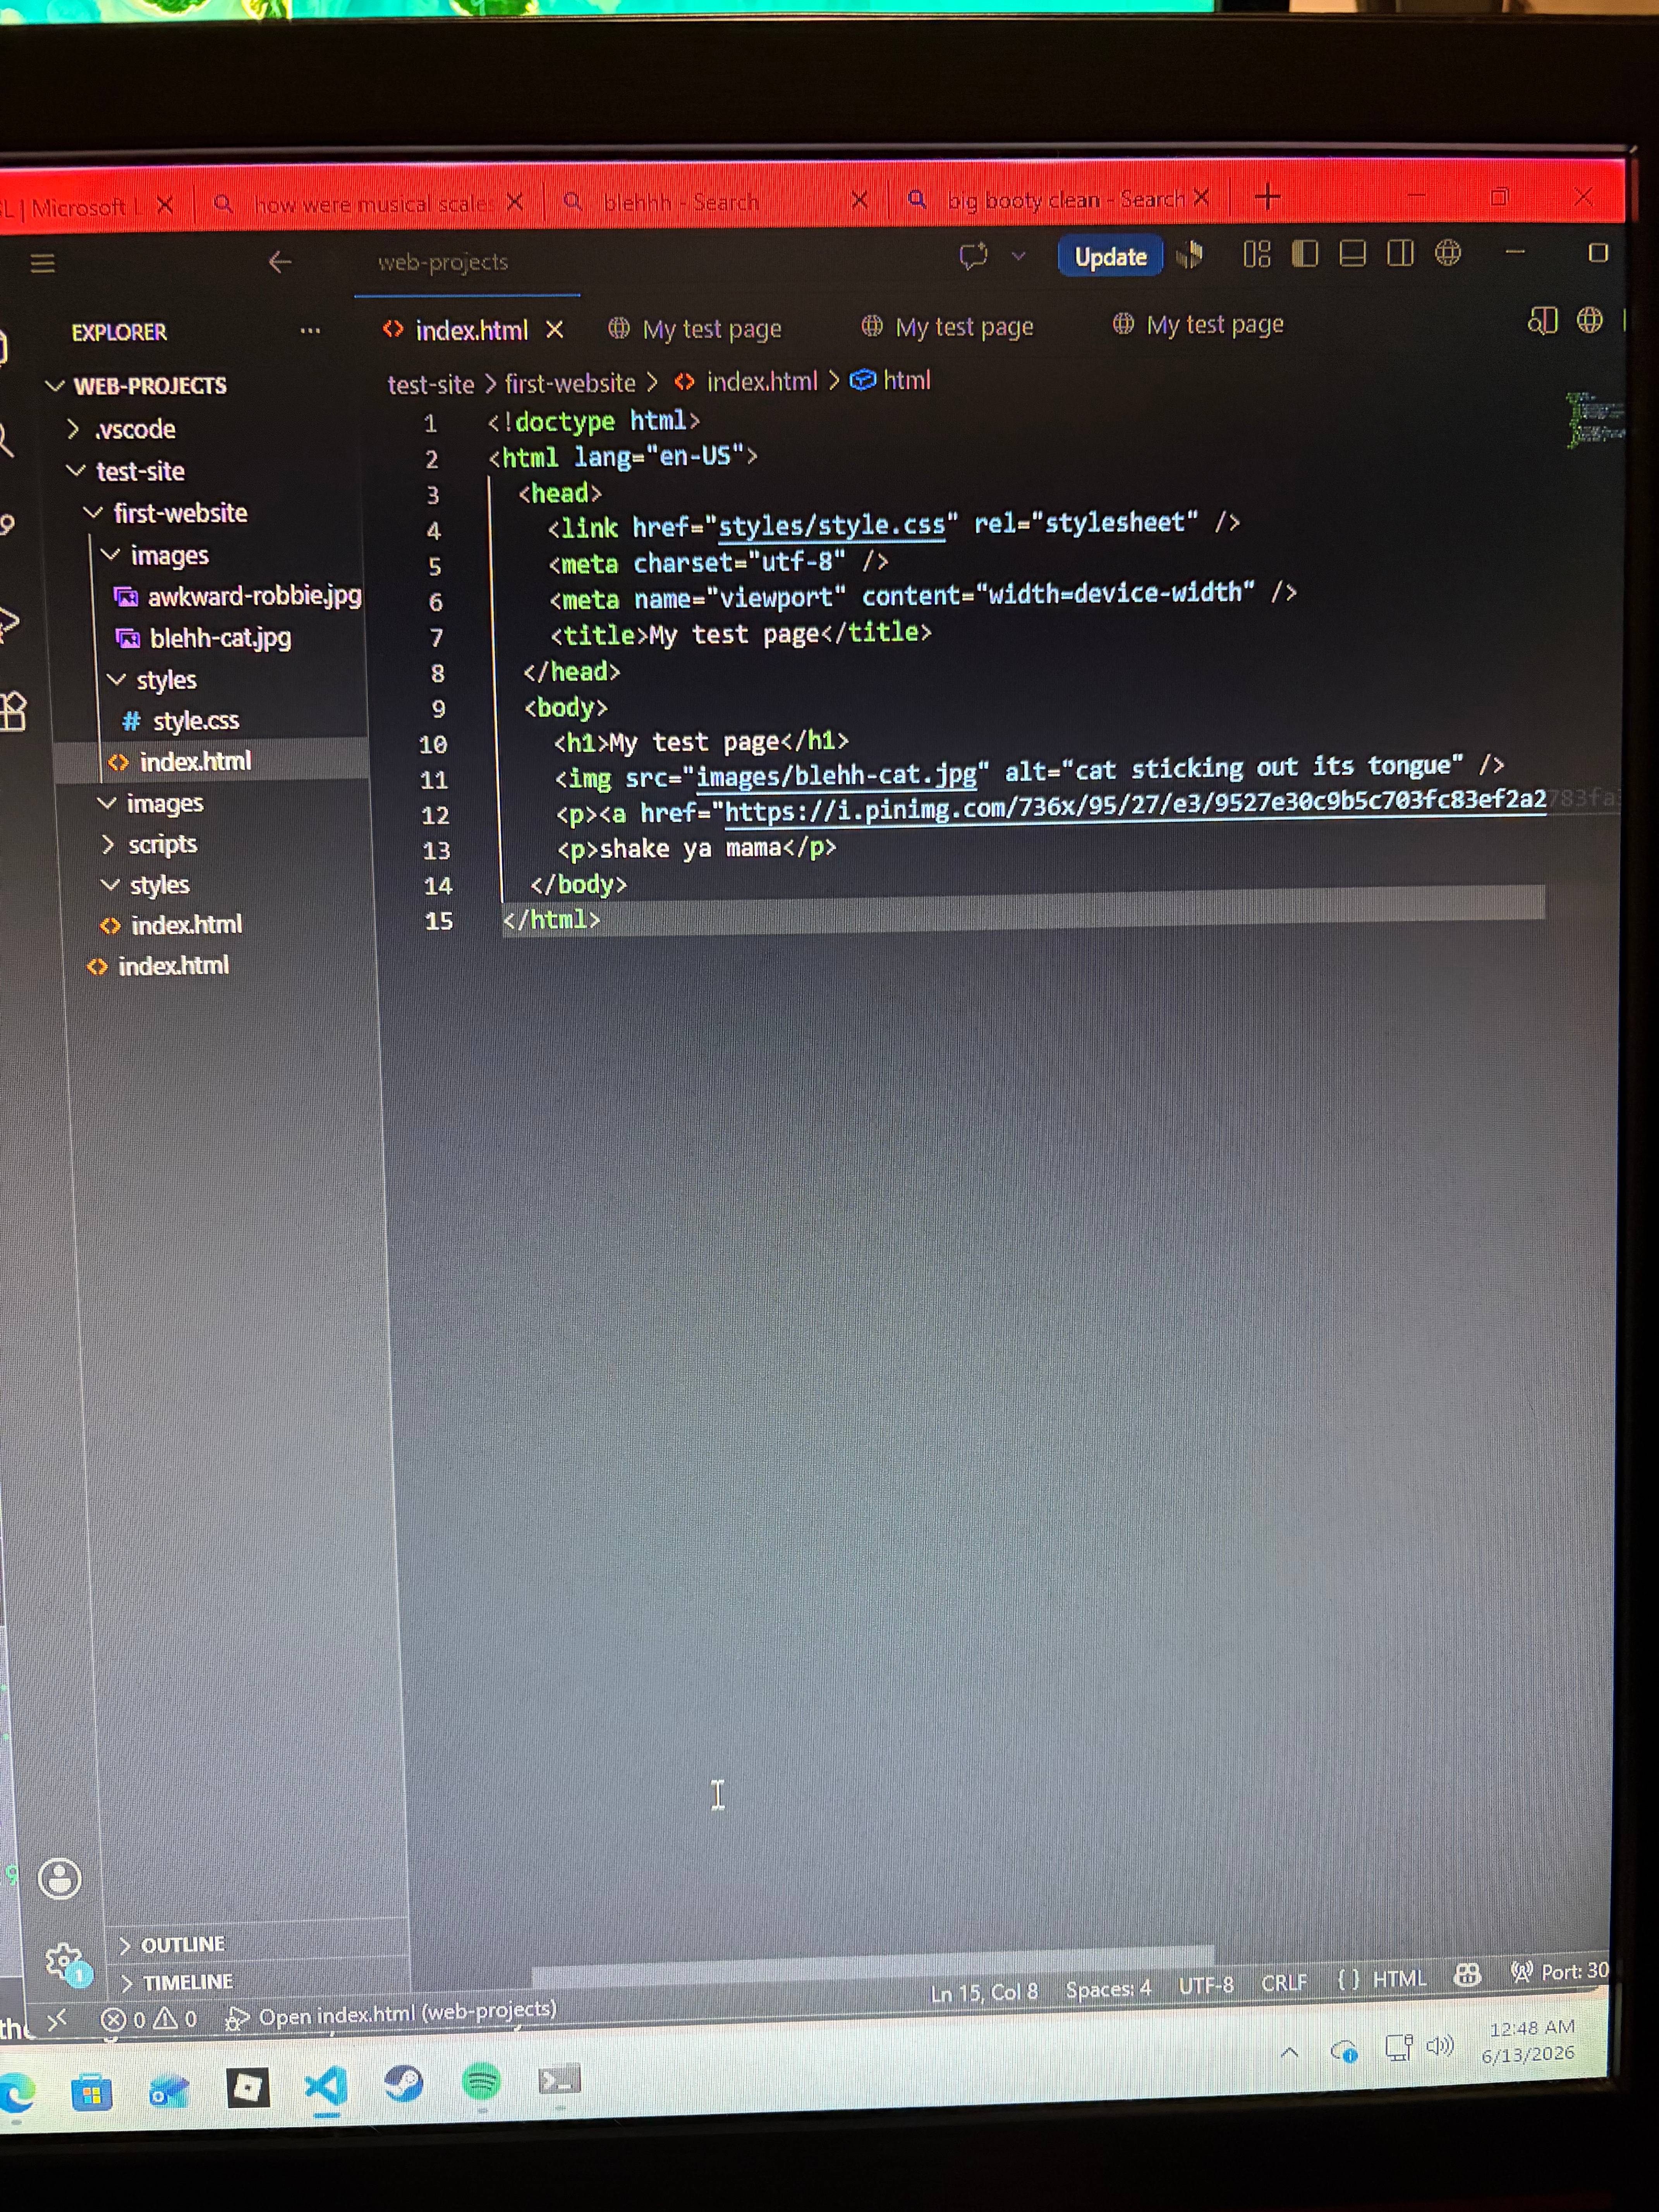Open the dropdown chevron beside Copilot chat icon
The height and width of the screenshot is (2212, 1659).
(x=1019, y=256)
